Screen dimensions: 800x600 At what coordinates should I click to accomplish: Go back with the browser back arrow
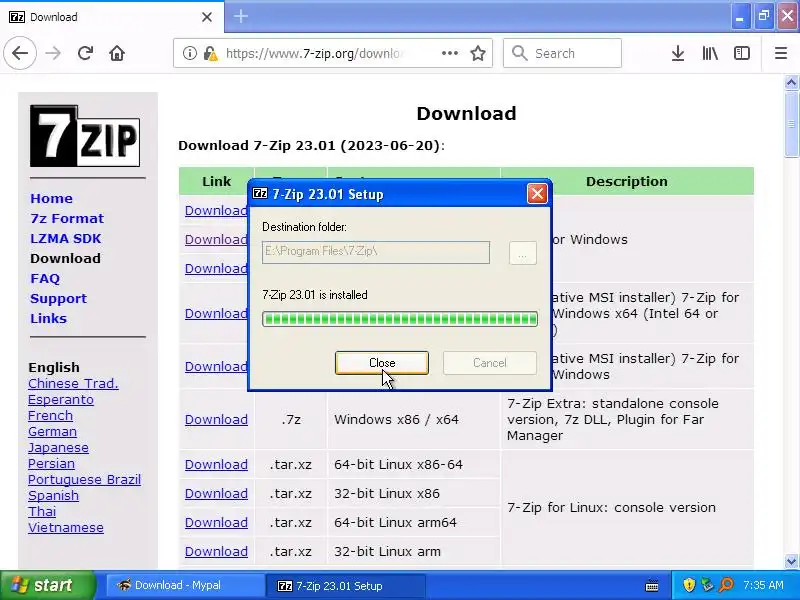(x=20, y=53)
